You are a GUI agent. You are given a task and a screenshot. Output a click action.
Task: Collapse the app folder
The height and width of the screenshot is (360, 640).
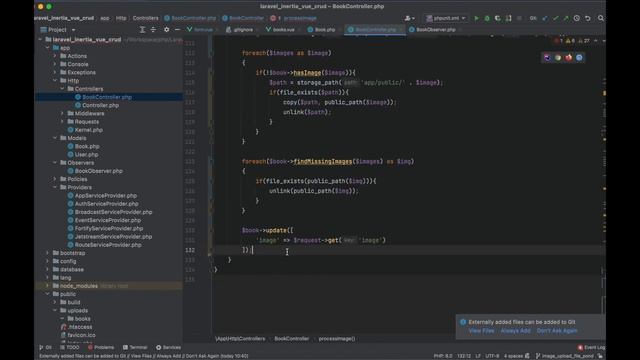click(x=48, y=48)
